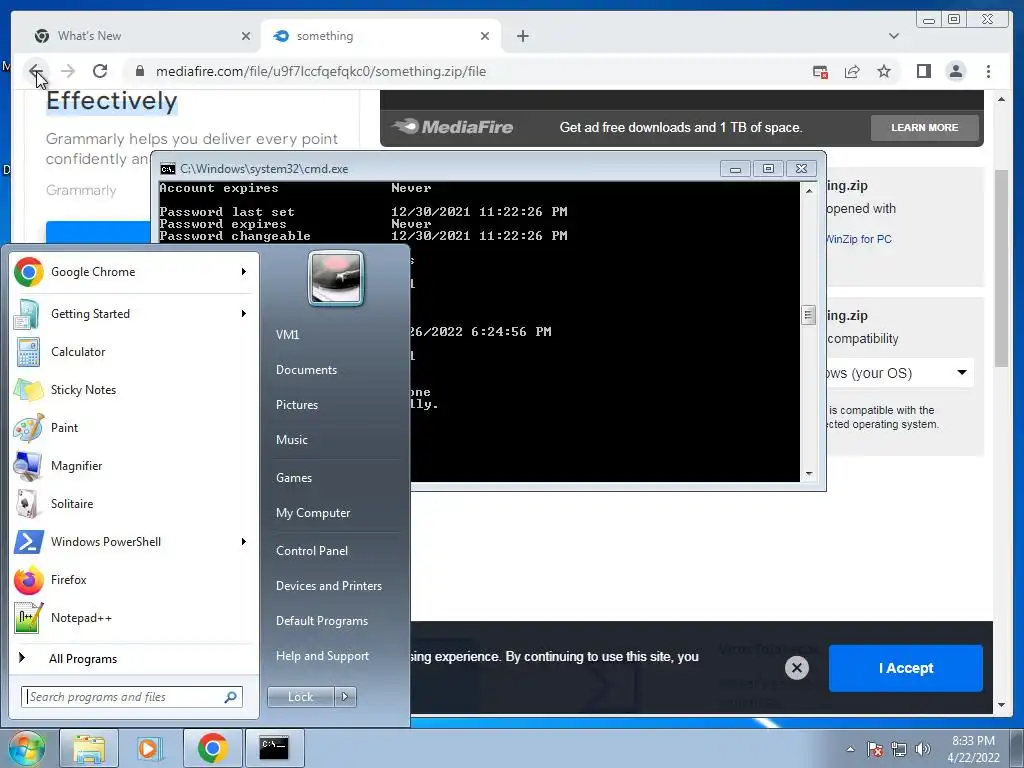Dismiss cookie banner with X button
1024x768 pixels.
(x=796, y=668)
